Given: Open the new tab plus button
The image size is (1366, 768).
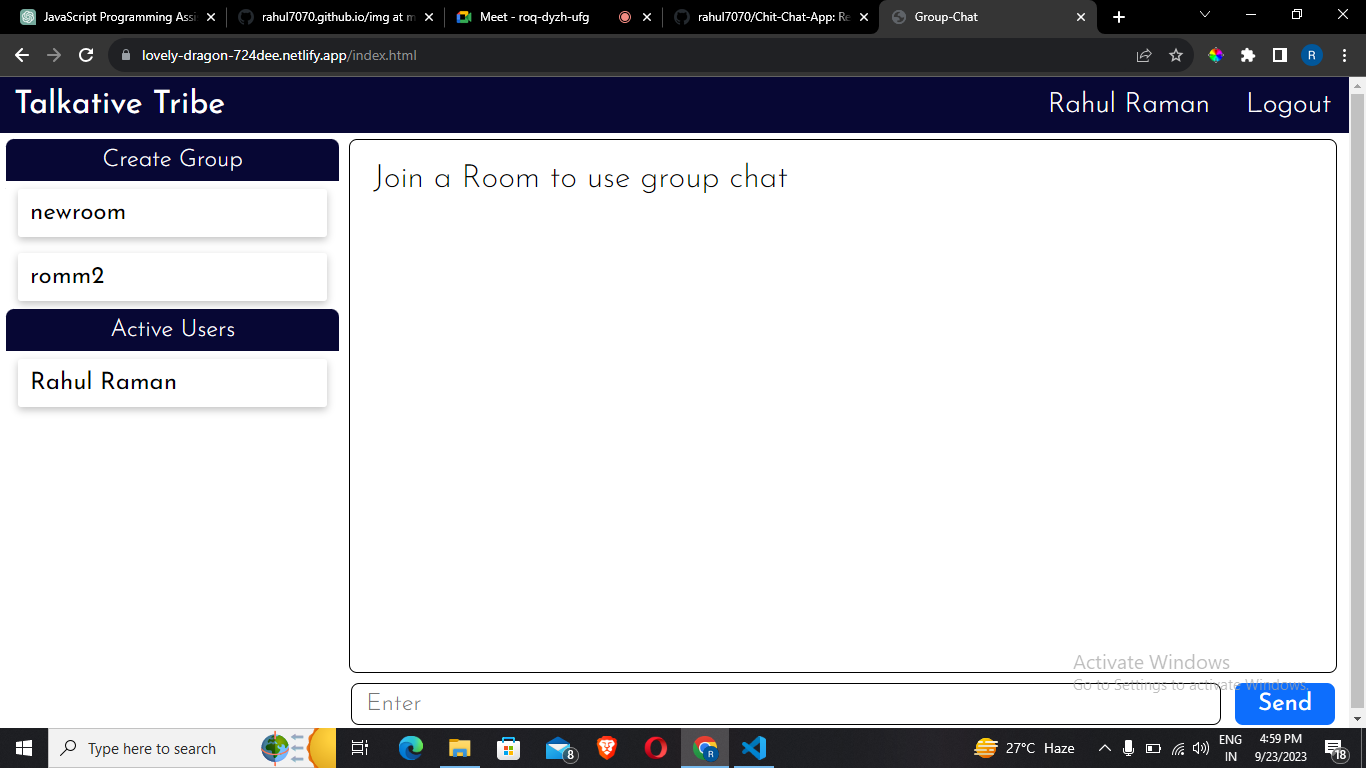Looking at the screenshot, I should pyautogui.click(x=1119, y=17).
